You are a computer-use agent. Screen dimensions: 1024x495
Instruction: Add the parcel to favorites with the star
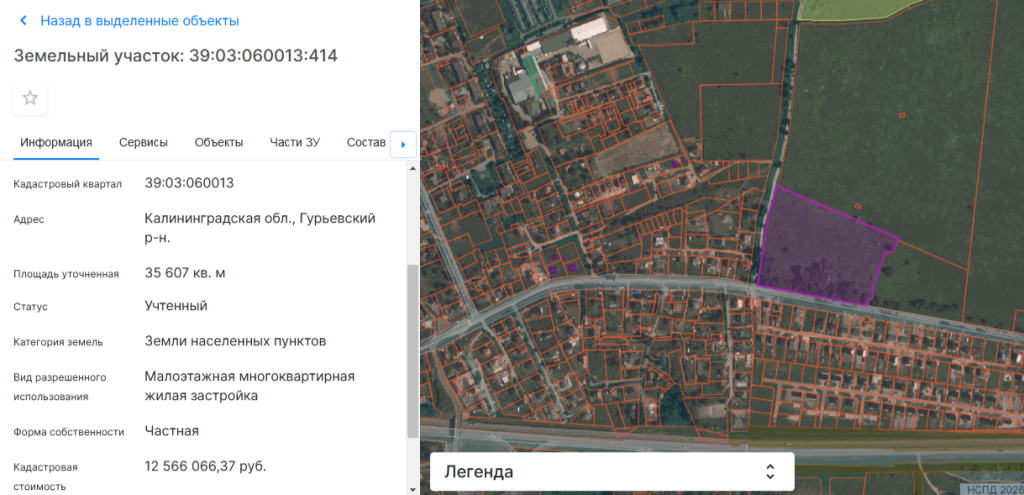(30, 98)
